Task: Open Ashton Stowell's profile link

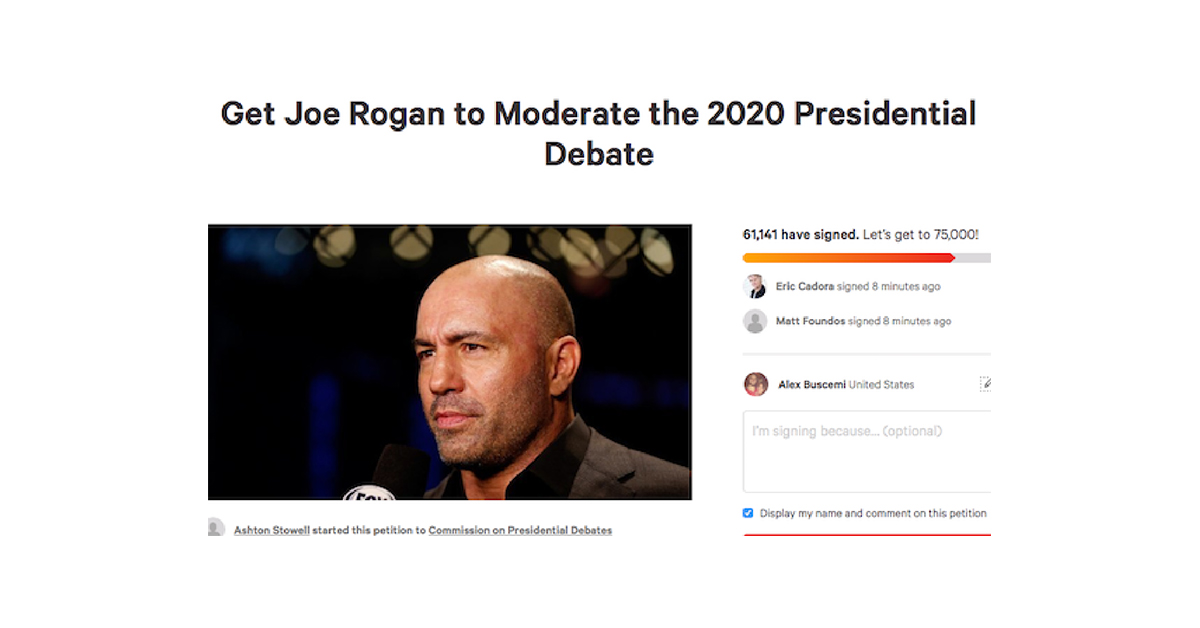Action: pyautogui.click(x=271, y=530)
